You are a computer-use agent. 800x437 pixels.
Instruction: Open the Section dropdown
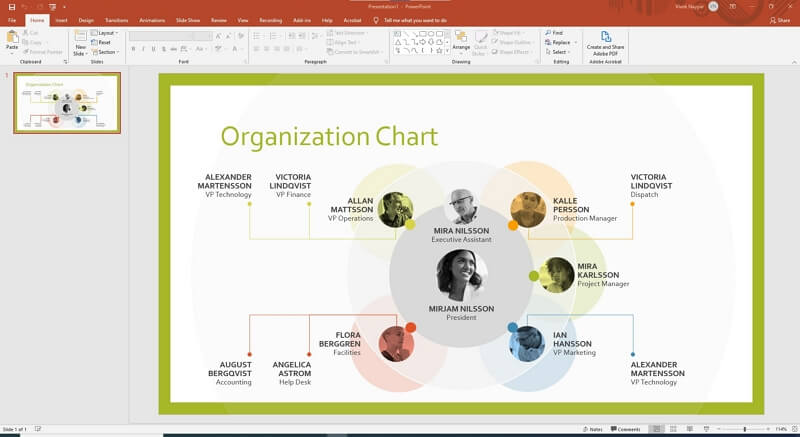click(105, 52)
